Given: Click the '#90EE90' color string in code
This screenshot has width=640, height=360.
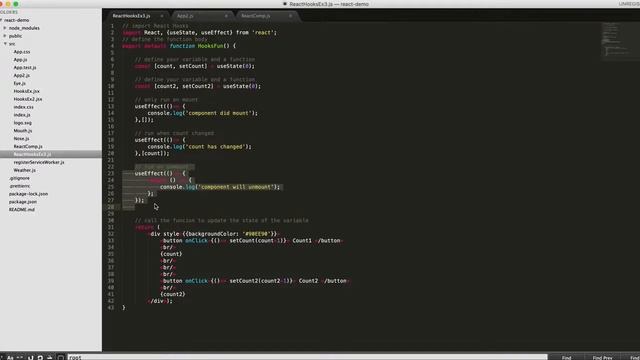Looking at the screenshot, I should (x=256, y=234).
